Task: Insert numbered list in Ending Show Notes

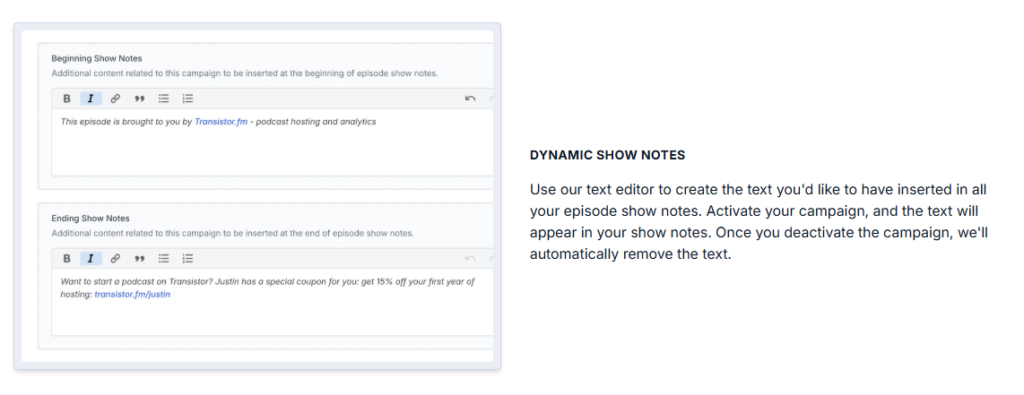Action: 187,259
